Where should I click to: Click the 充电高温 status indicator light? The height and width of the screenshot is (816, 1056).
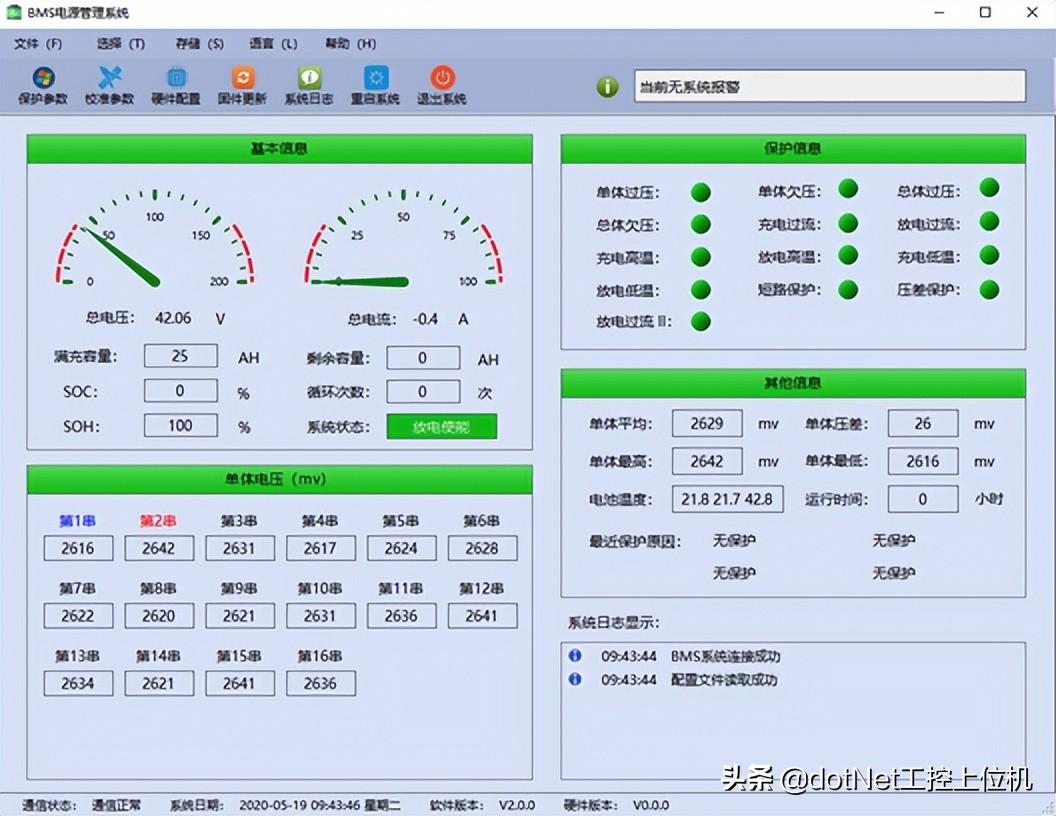pos(700,257)
